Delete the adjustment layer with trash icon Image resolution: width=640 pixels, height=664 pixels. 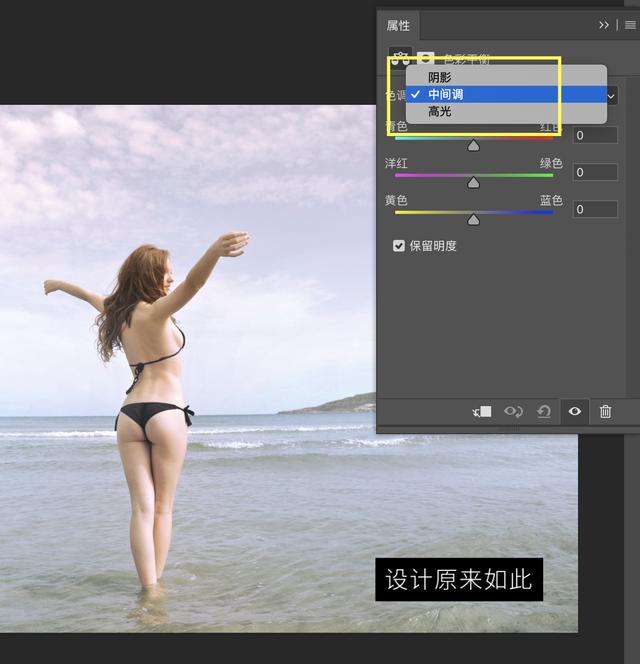point(605,411)
